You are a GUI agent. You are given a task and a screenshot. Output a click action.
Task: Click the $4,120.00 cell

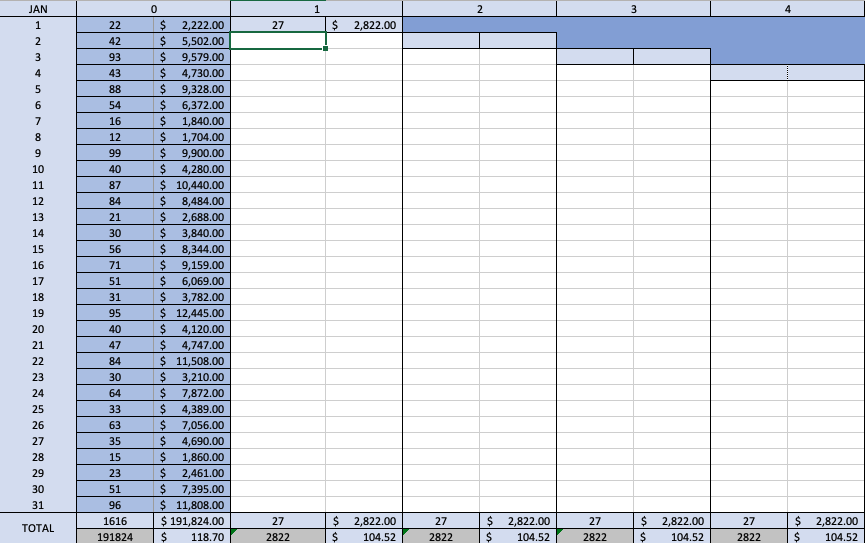pos(192,329)
